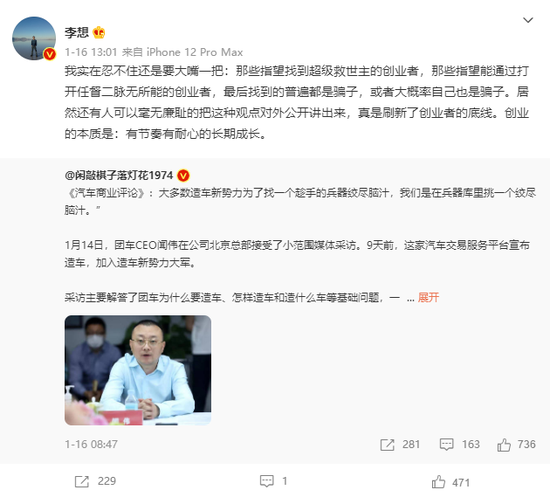Open the 李想 username link
The image size is (550, 497).
click(76, 33)
